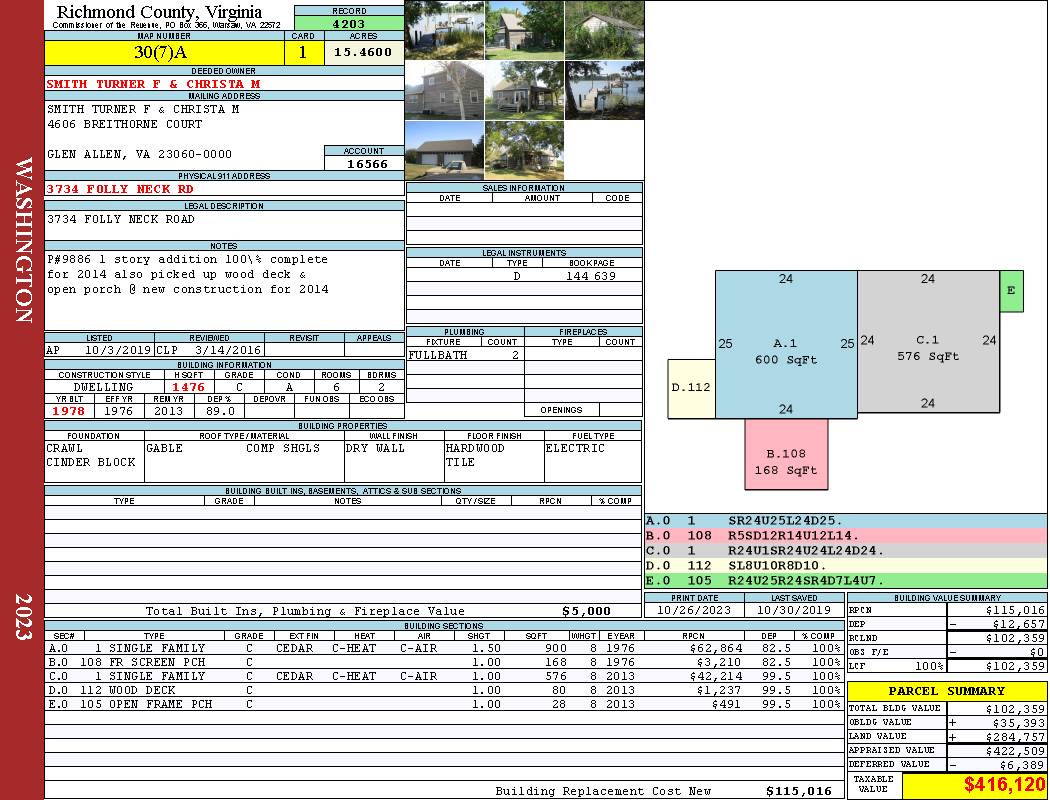
Task: Click A.0 SINGLE FAMILY section row
Action: pyautogui.click(x=443, y=648)
